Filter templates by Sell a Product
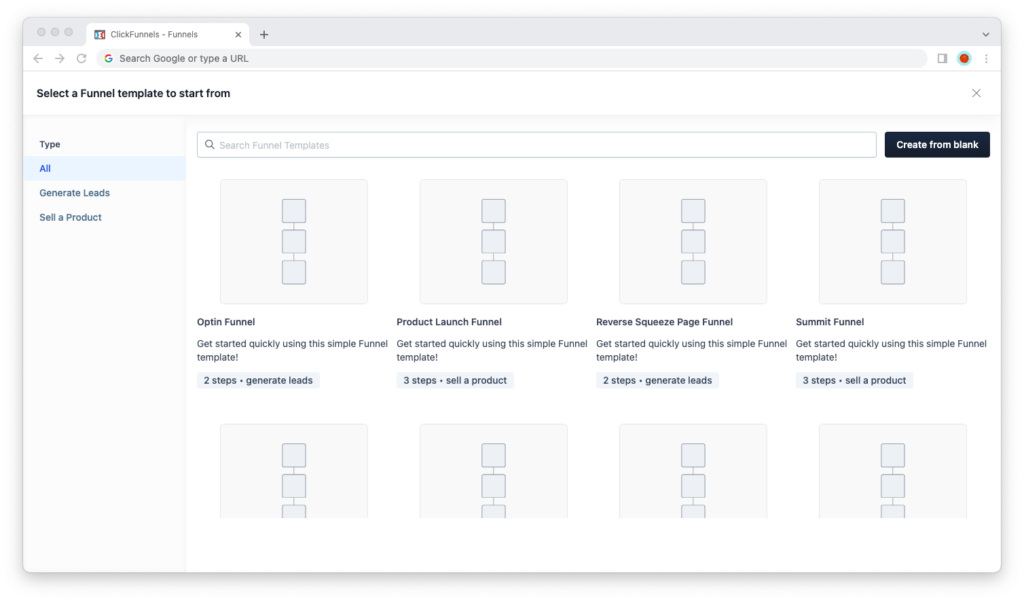 tap(71, 218)
